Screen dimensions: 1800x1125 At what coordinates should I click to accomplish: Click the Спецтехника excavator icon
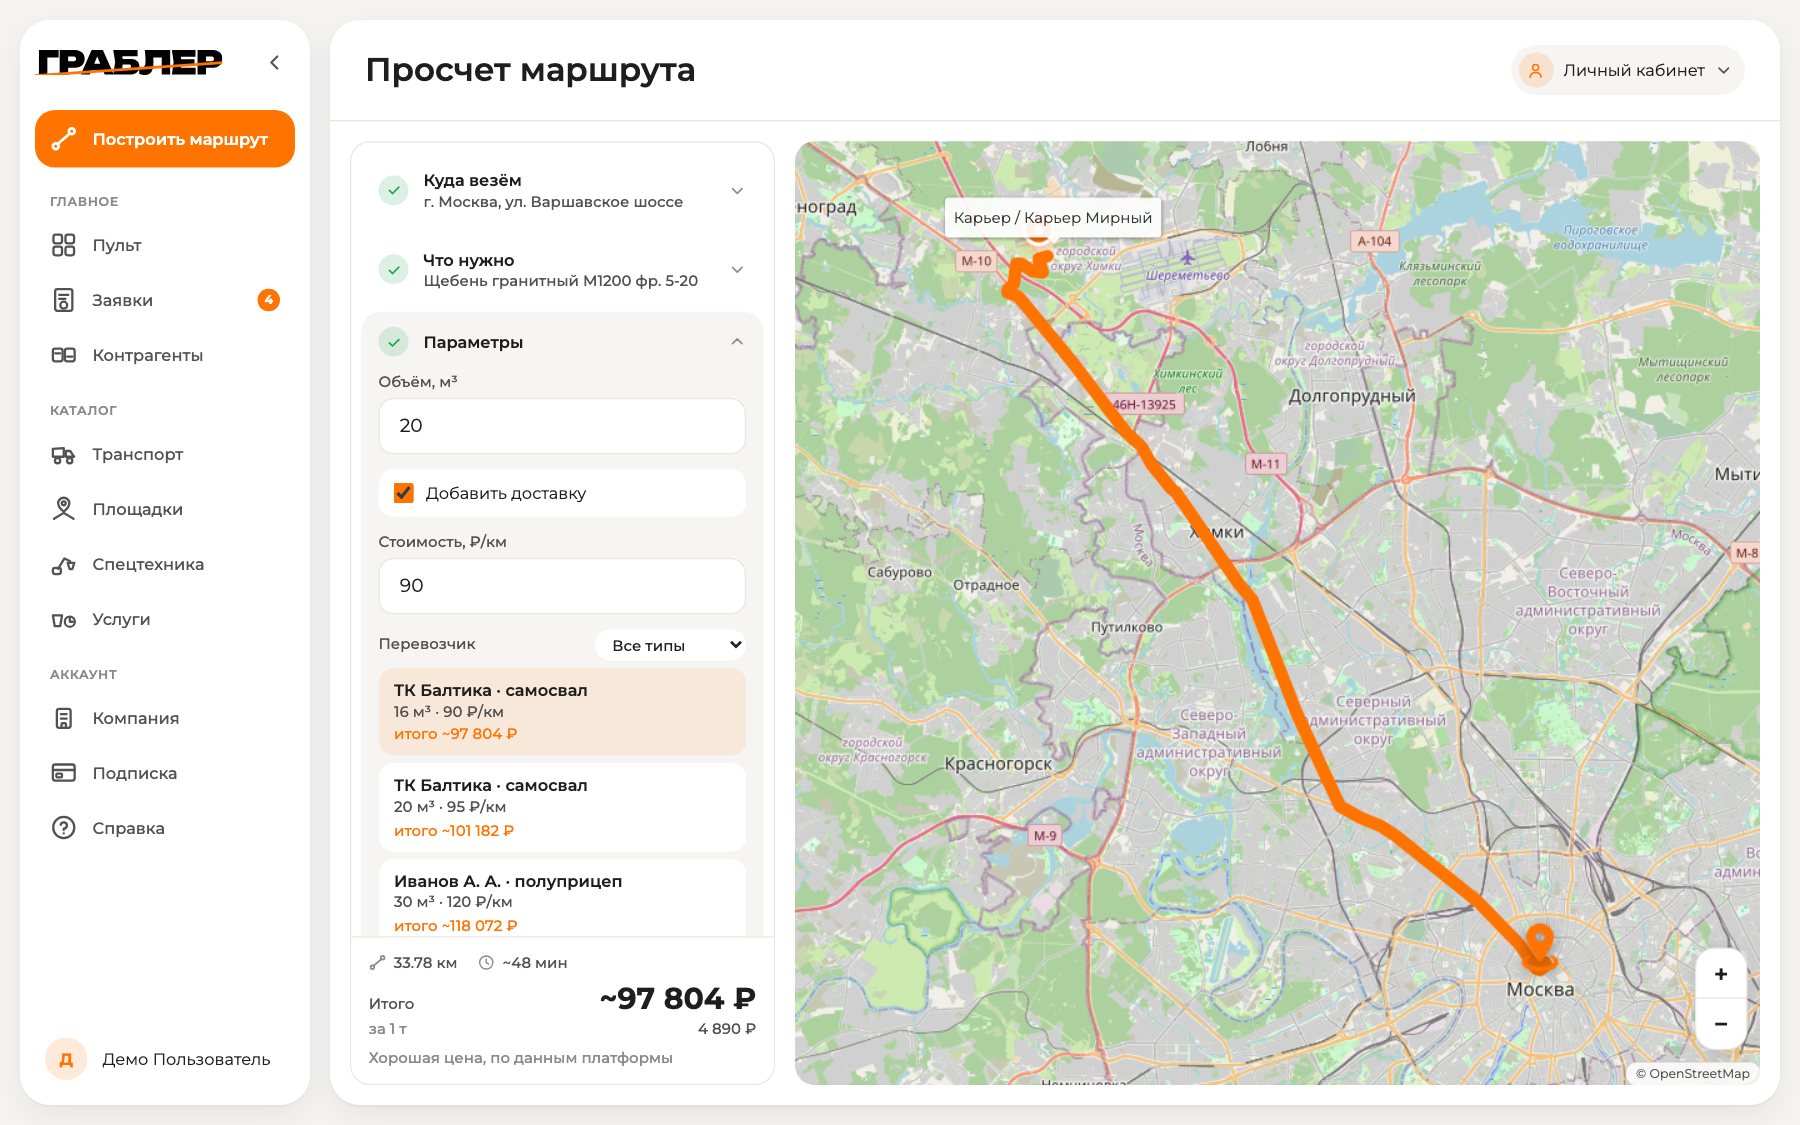pos(63,564)
